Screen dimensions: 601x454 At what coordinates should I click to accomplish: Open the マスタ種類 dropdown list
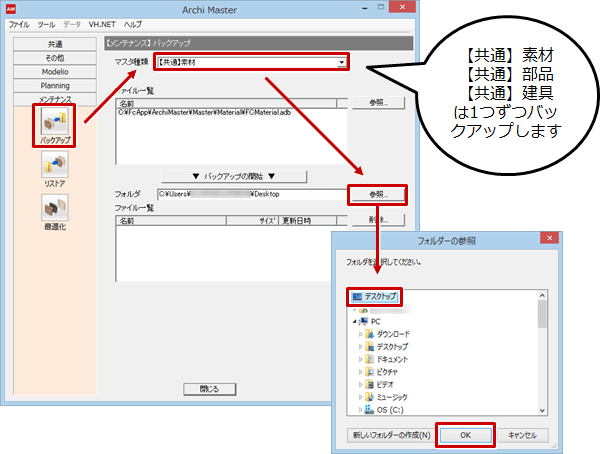coord(342,62)
